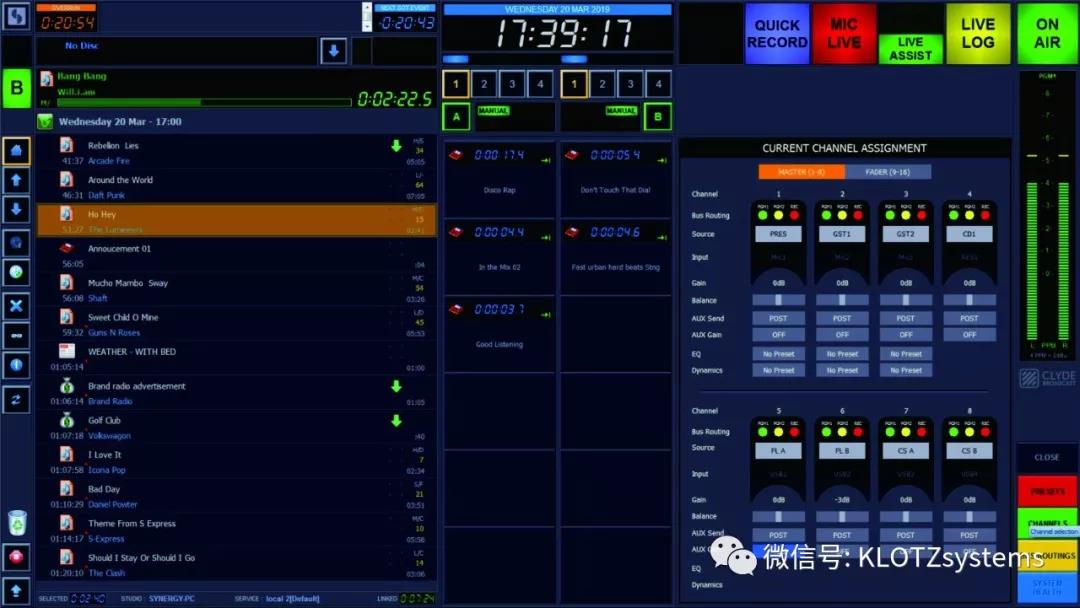
Task: Open the CS A source selector on channel 7
Action: click(906, 451)
